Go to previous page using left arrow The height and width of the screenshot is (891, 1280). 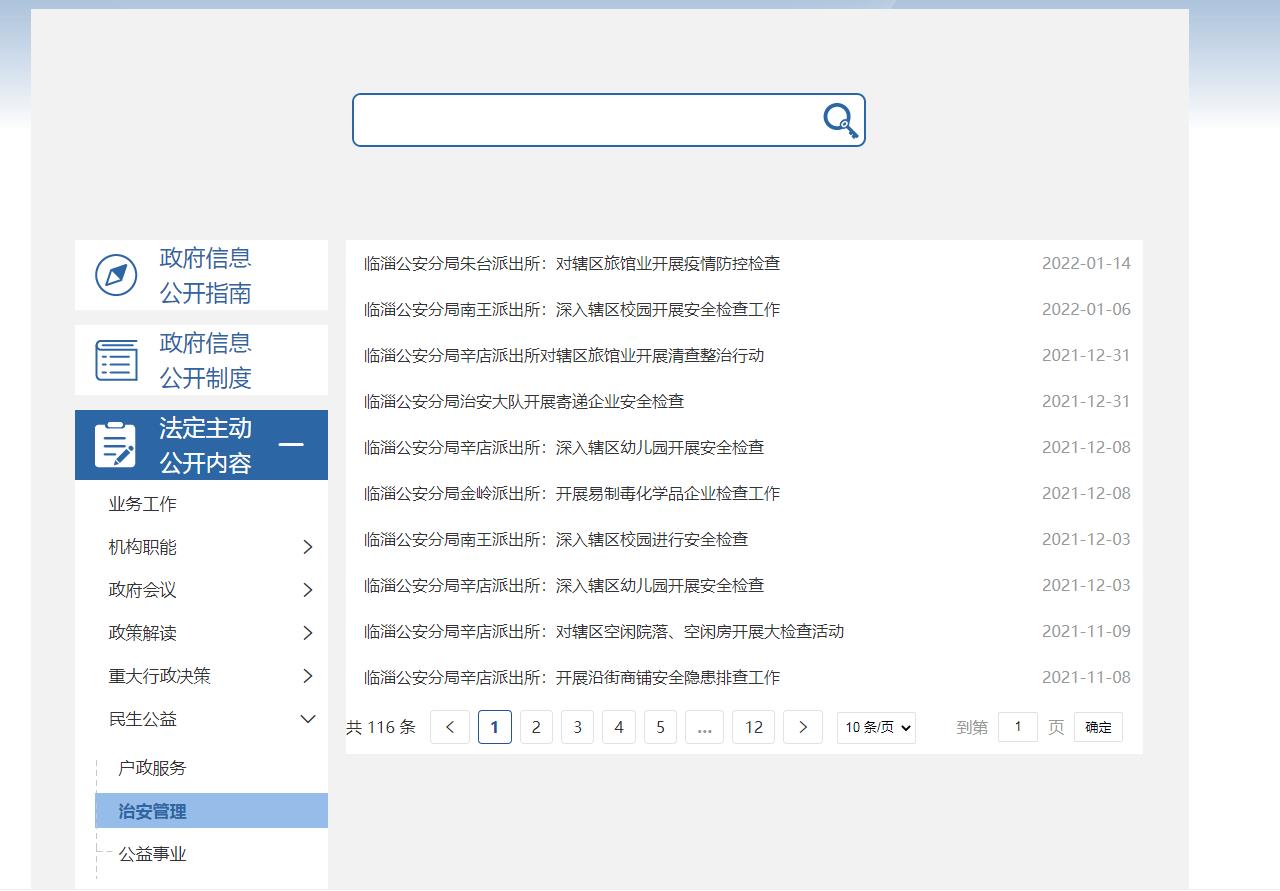click(450, 727)
